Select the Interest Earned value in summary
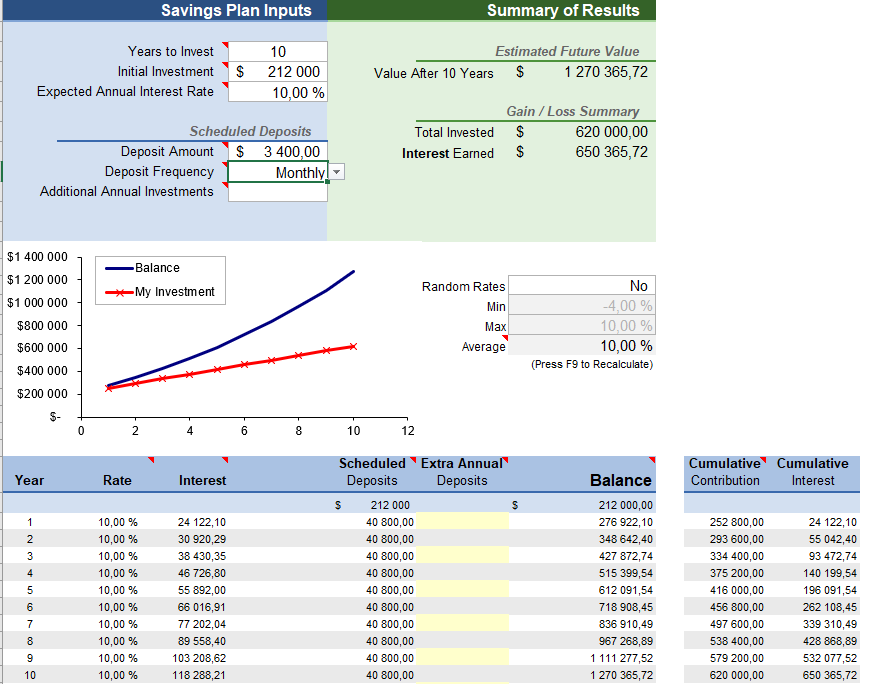The height and width of the screenshot is (684, 887). click(x=611, y=153)
